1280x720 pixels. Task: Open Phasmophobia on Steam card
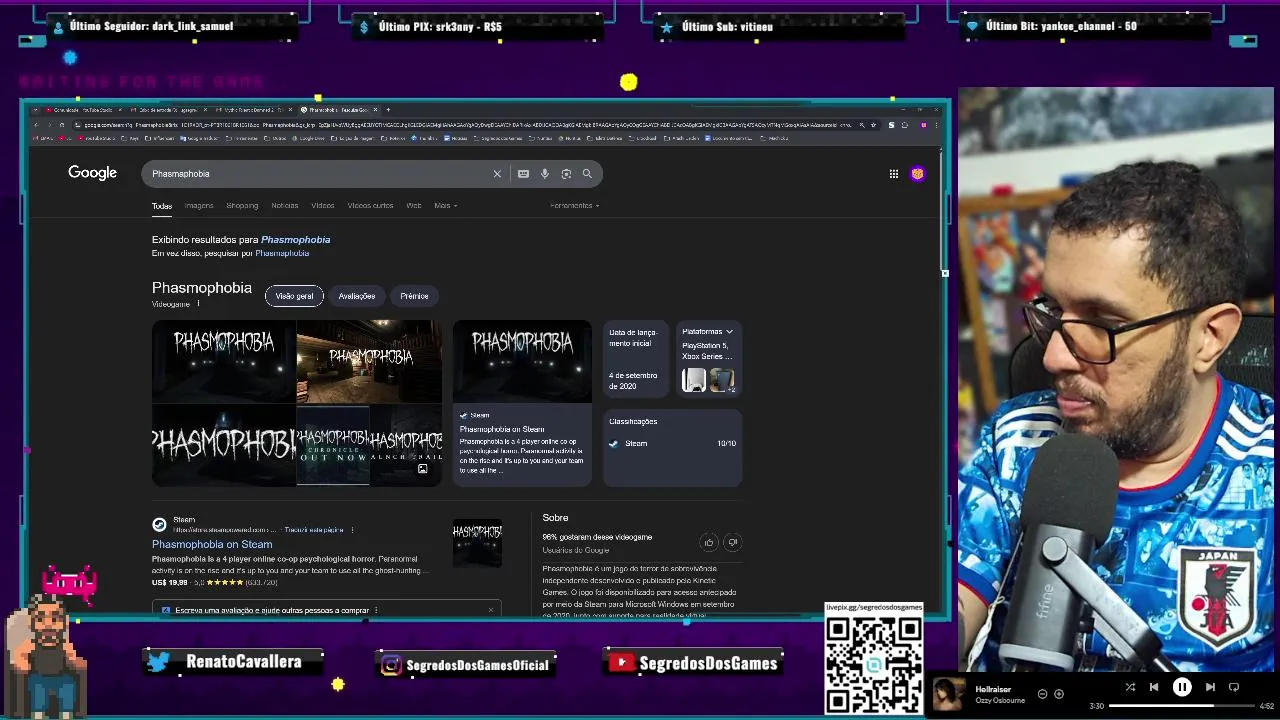pyautogui.click(x=522, y=403)
